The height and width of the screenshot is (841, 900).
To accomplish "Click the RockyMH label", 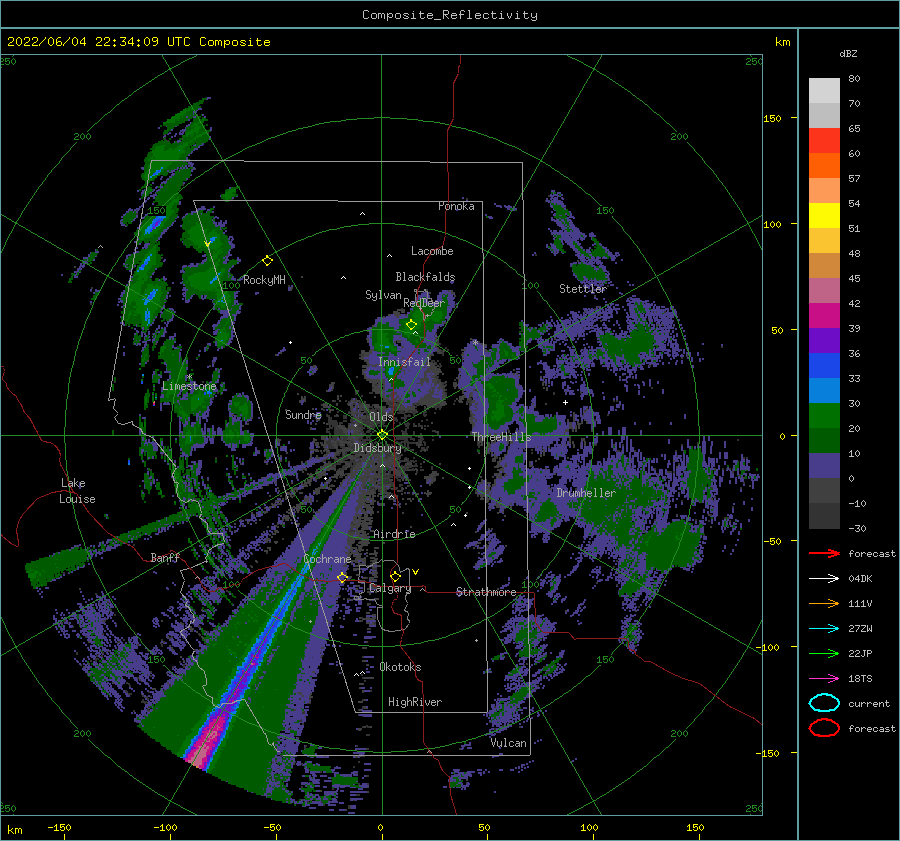I will 264,280.
